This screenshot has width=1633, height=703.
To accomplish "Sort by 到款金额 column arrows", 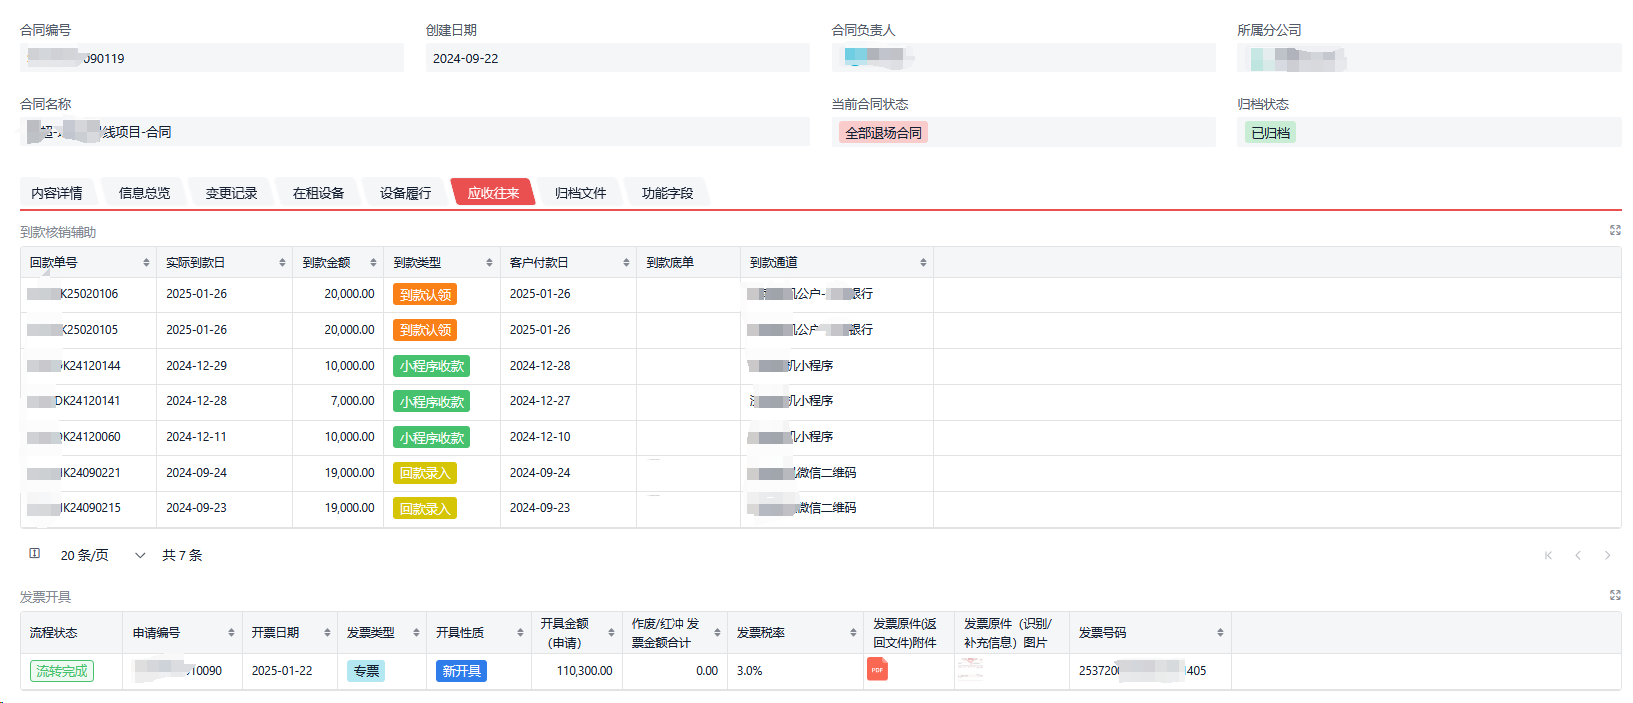I will tap(373, 263).
